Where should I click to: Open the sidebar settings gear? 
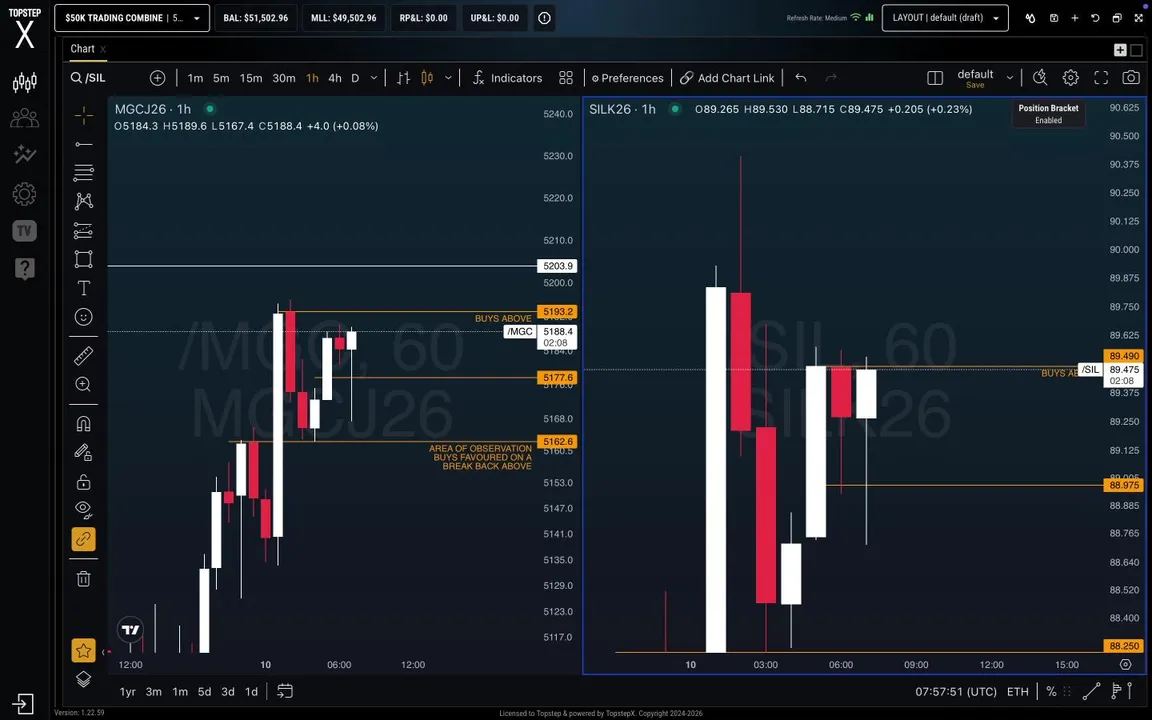point(24,194)
